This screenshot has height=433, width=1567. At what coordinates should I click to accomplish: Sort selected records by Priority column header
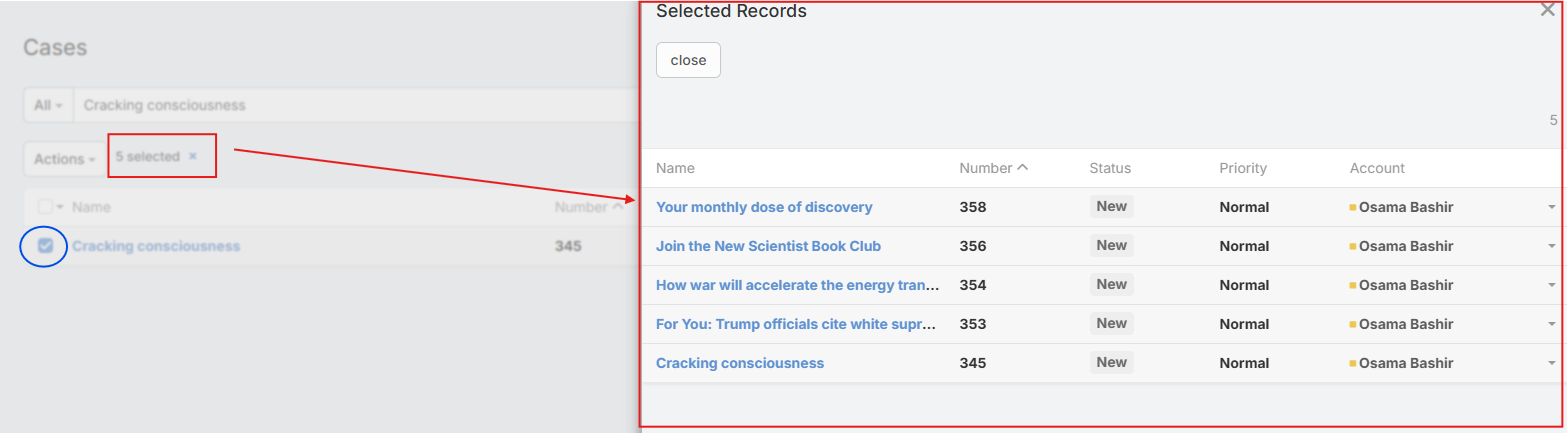(1243, 168)
